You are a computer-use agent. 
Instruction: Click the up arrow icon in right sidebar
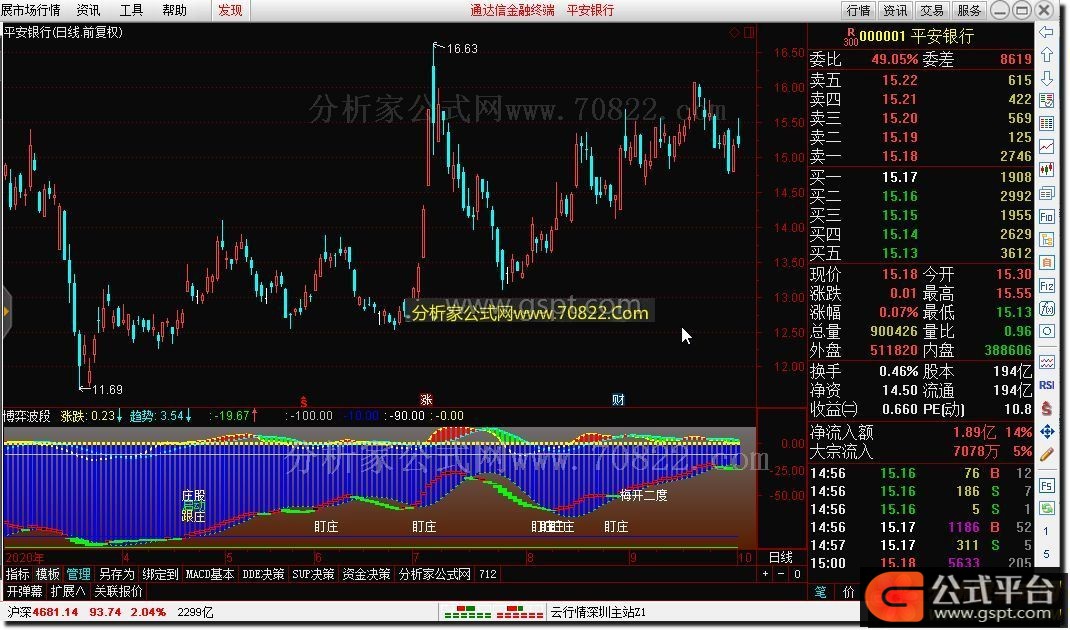coord(1046,55)
